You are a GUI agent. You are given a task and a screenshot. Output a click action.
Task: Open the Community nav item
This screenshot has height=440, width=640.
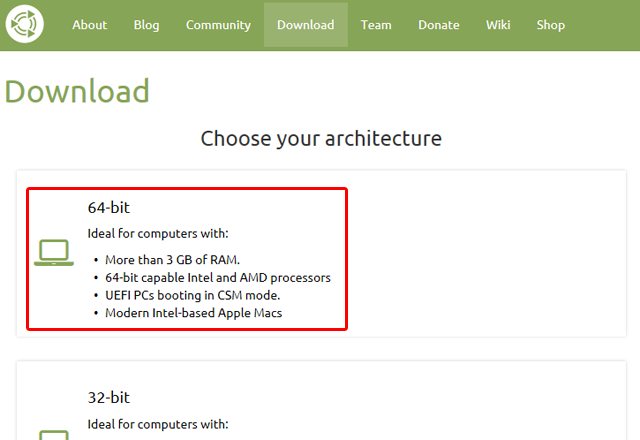click(x=218, y=25)
